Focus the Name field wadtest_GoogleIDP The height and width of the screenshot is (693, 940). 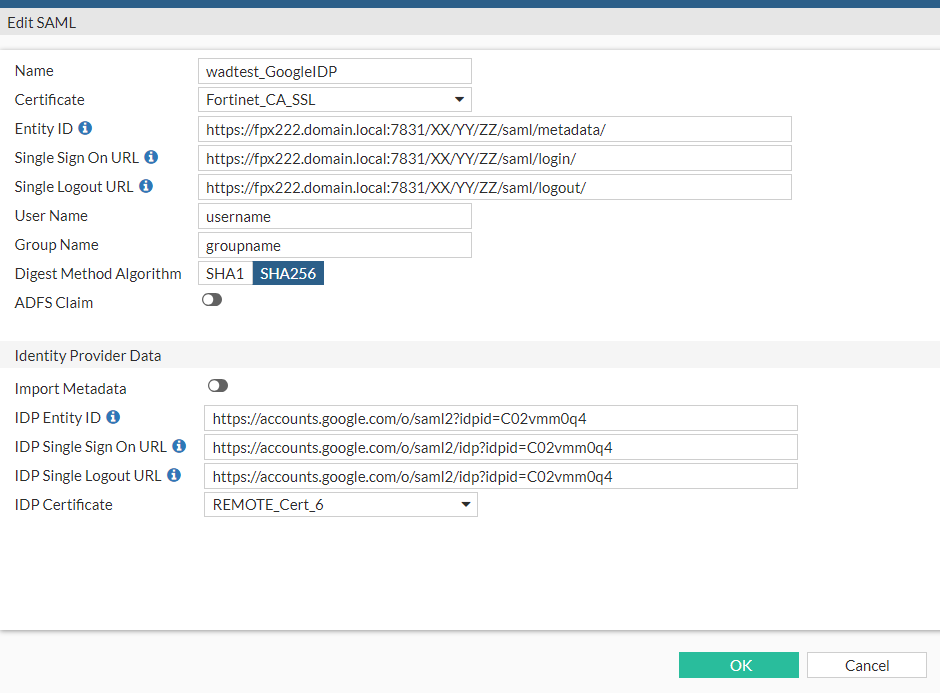pyautogui.click(x=335, y=71)
